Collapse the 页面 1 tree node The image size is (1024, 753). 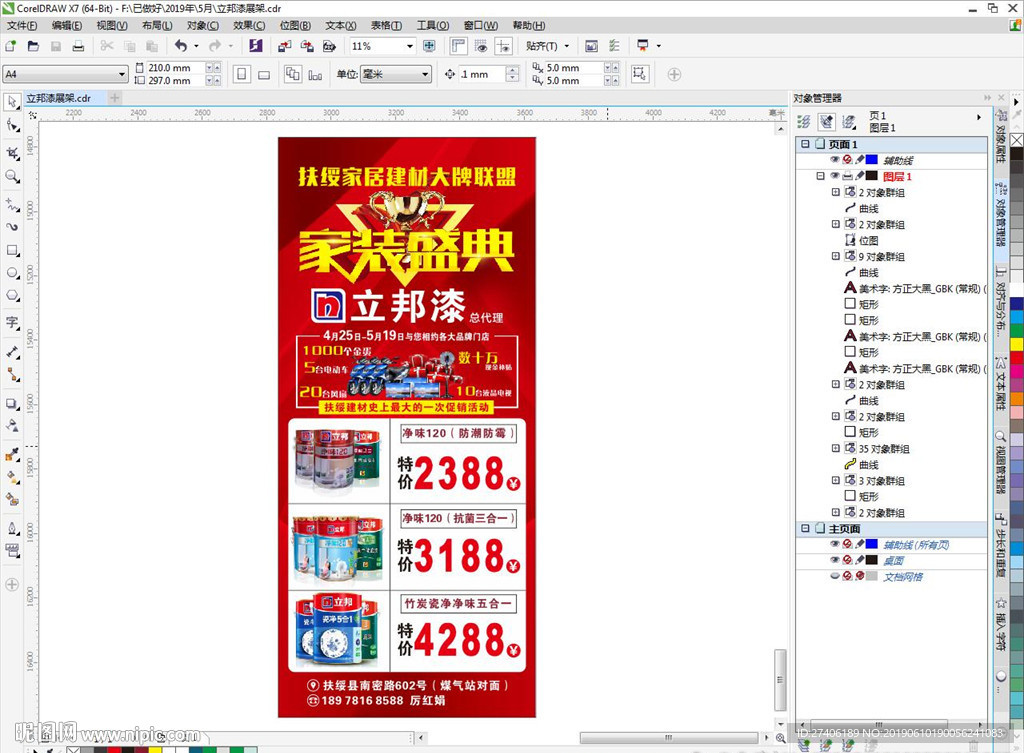click(x=805, y=144)
